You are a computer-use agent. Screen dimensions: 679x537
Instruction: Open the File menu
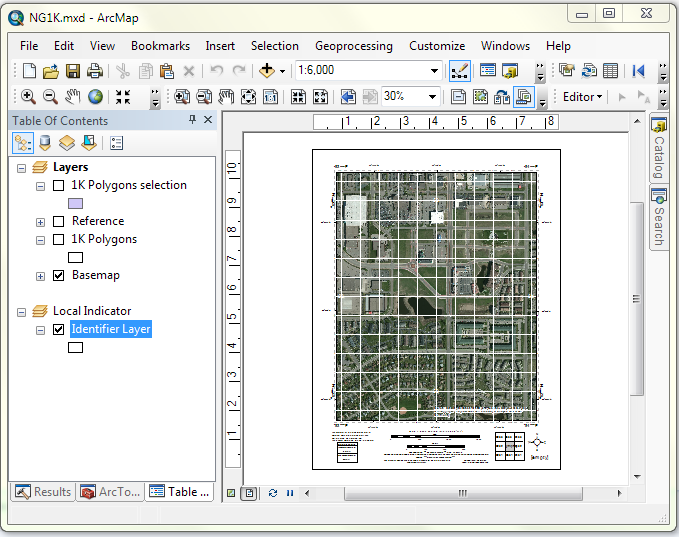(29, 46)
